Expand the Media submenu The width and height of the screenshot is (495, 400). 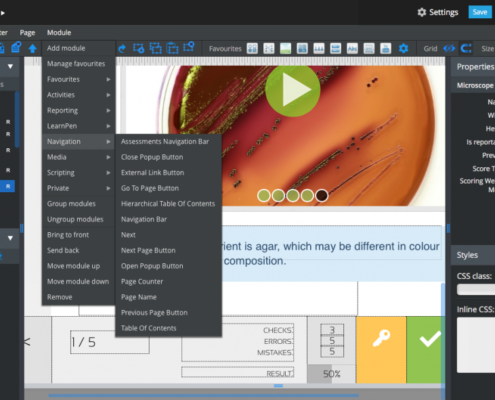[x=79, y=157]
